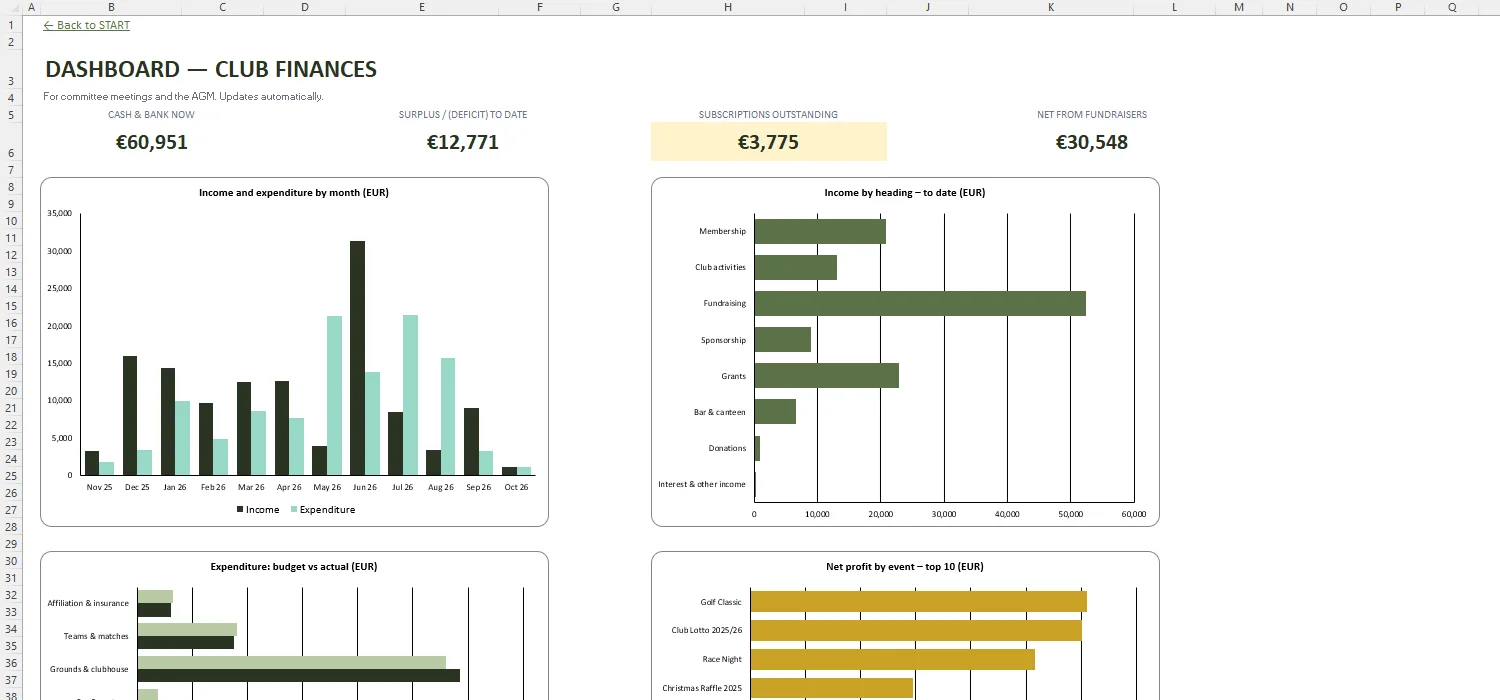Select the Grants bar in income chart
This screenshot has height=700, width=1500.
pyautogui.click(x=827, y=375)
